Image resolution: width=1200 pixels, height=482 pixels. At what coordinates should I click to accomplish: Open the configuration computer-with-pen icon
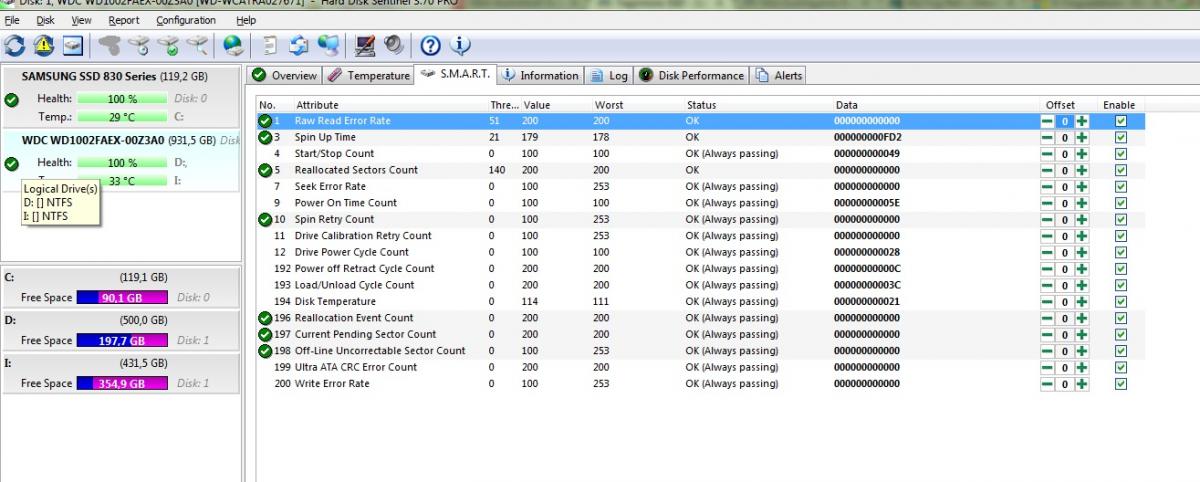tap(365, 45)
